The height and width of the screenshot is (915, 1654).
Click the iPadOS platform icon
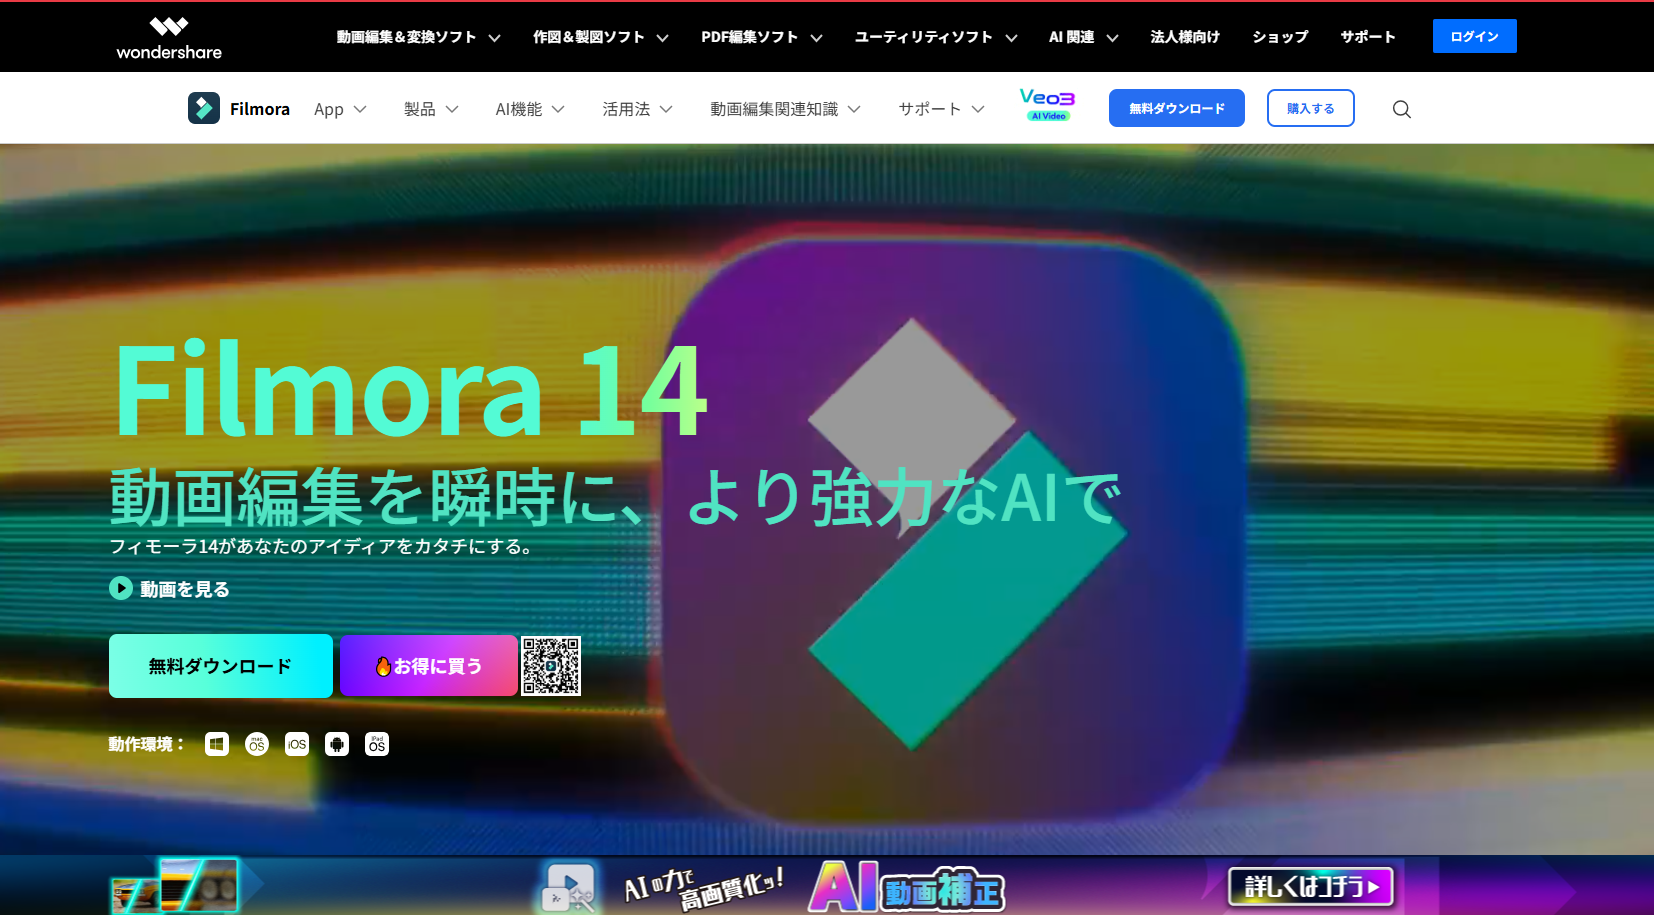[x=377, y=744]
